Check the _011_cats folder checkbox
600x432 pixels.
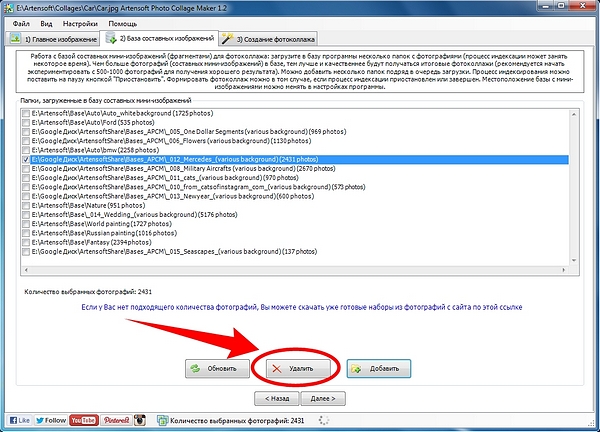(26, 178)
